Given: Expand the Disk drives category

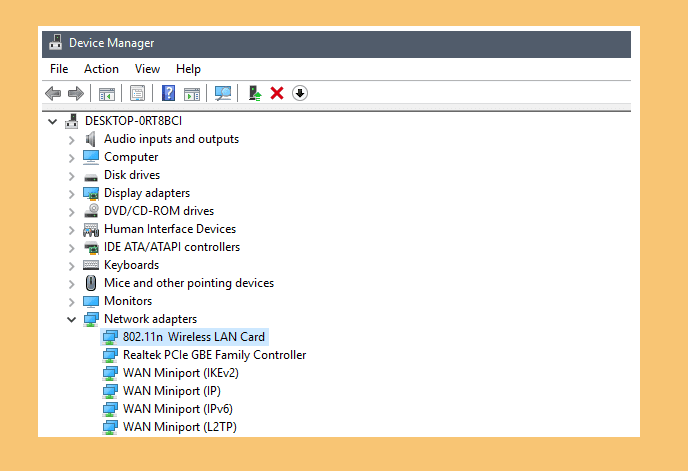Looking at the screenshot, I should (x=71, y=175).
